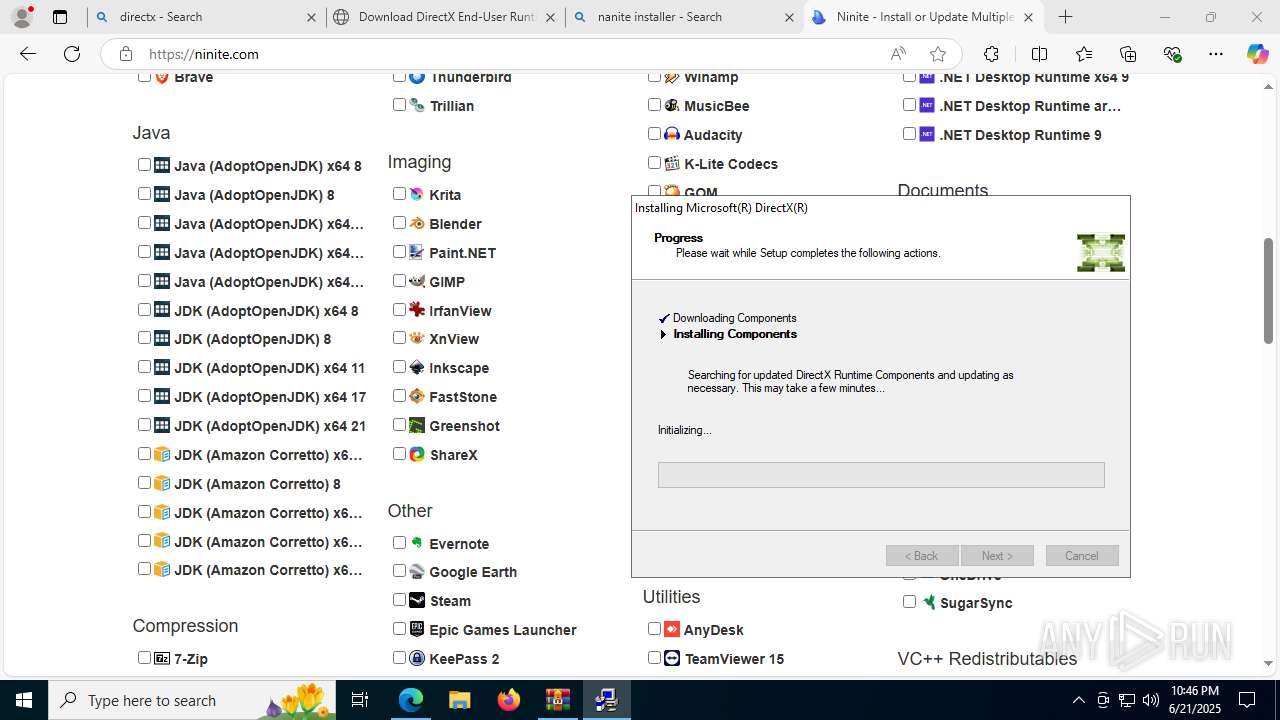1280x720 pixels.
Task: Open Firefox from the taskbar
Action: tap(509, 700)
